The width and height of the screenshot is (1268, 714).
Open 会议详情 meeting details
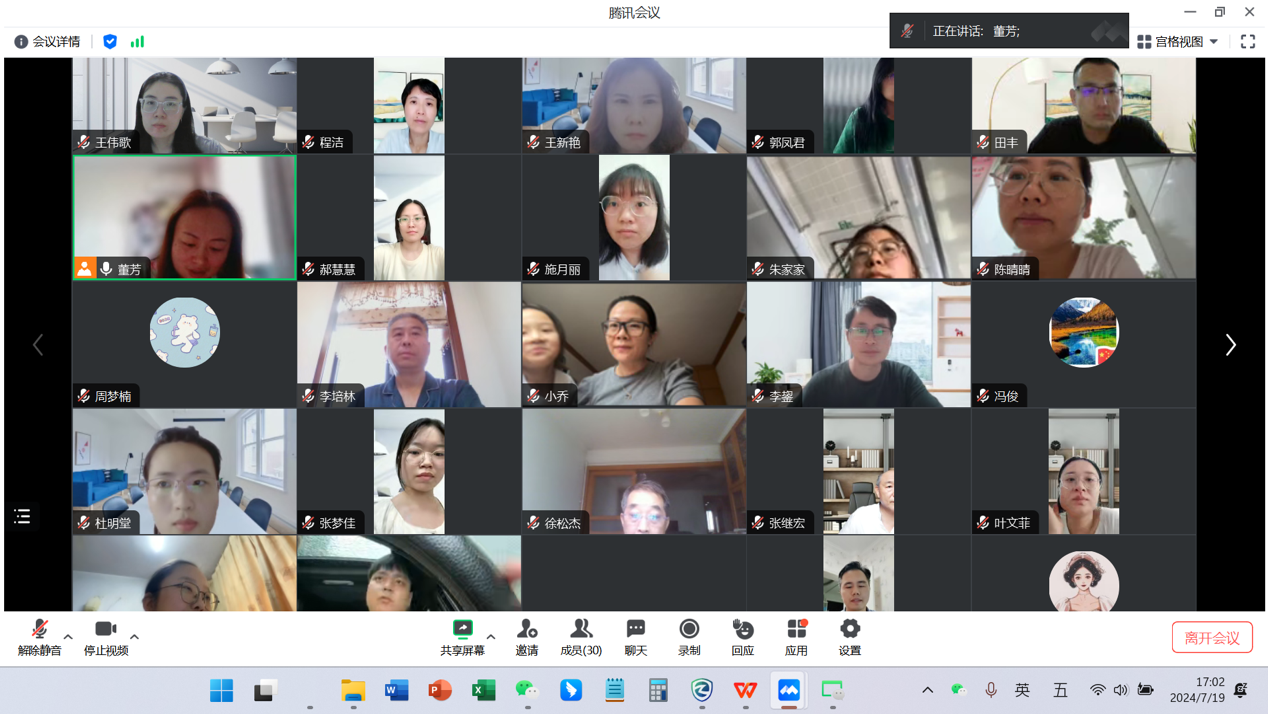point(47,42)
